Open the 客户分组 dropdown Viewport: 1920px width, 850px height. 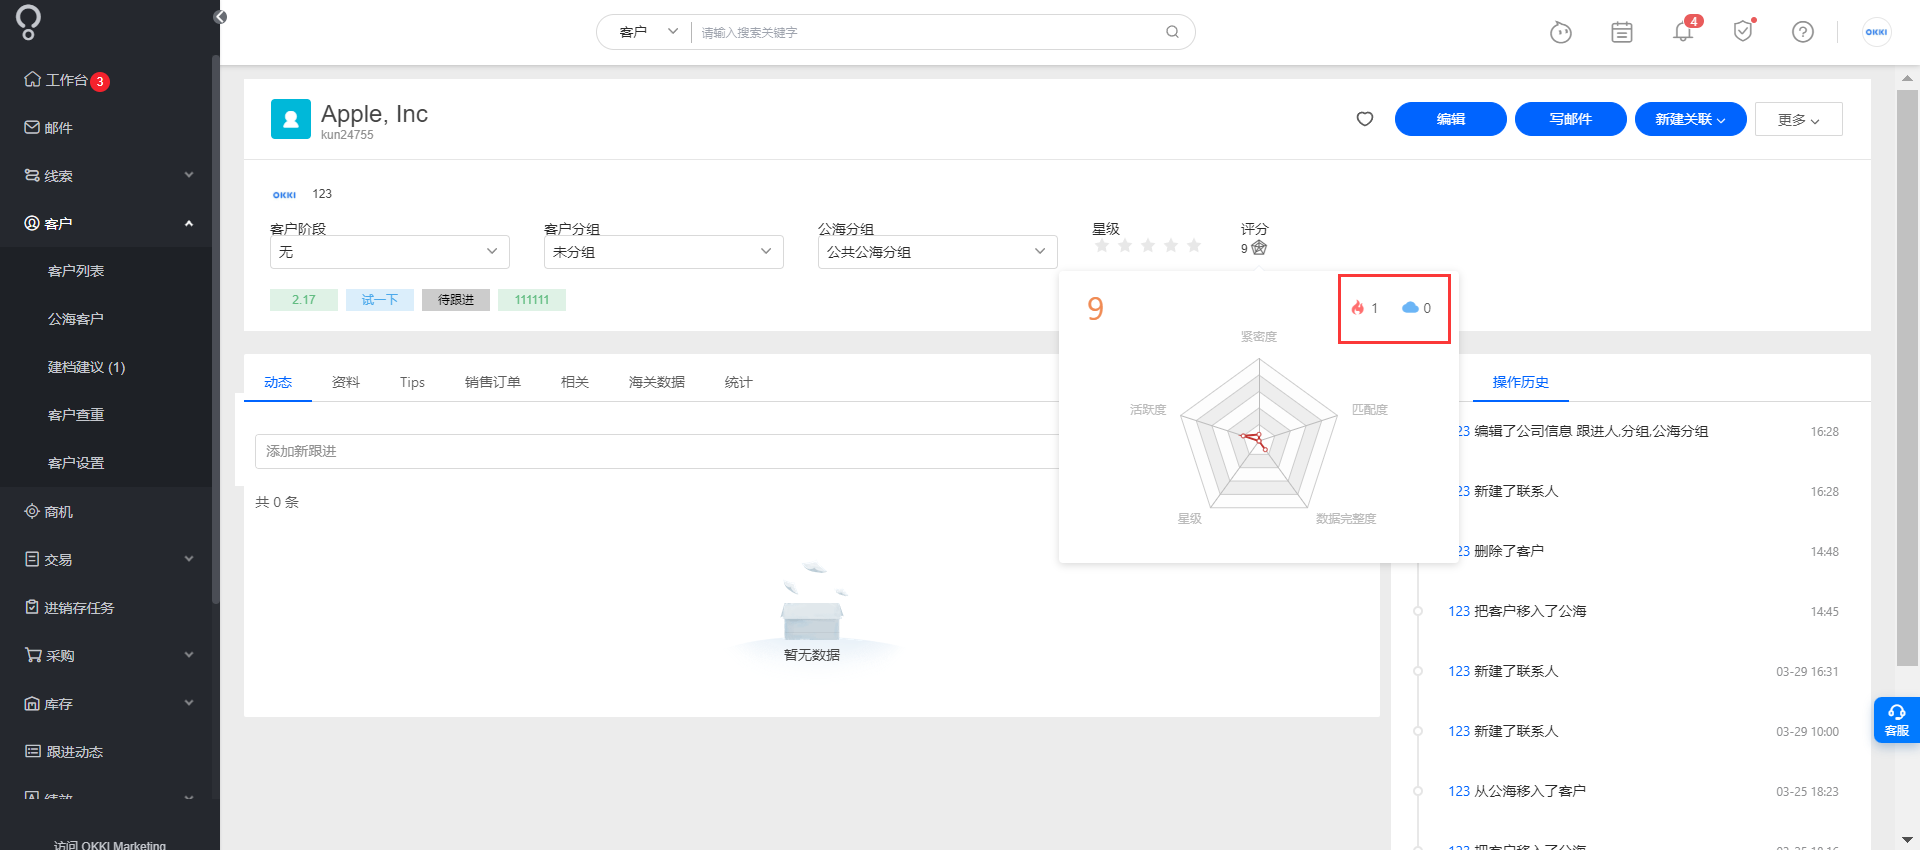[x=664, y=252]
